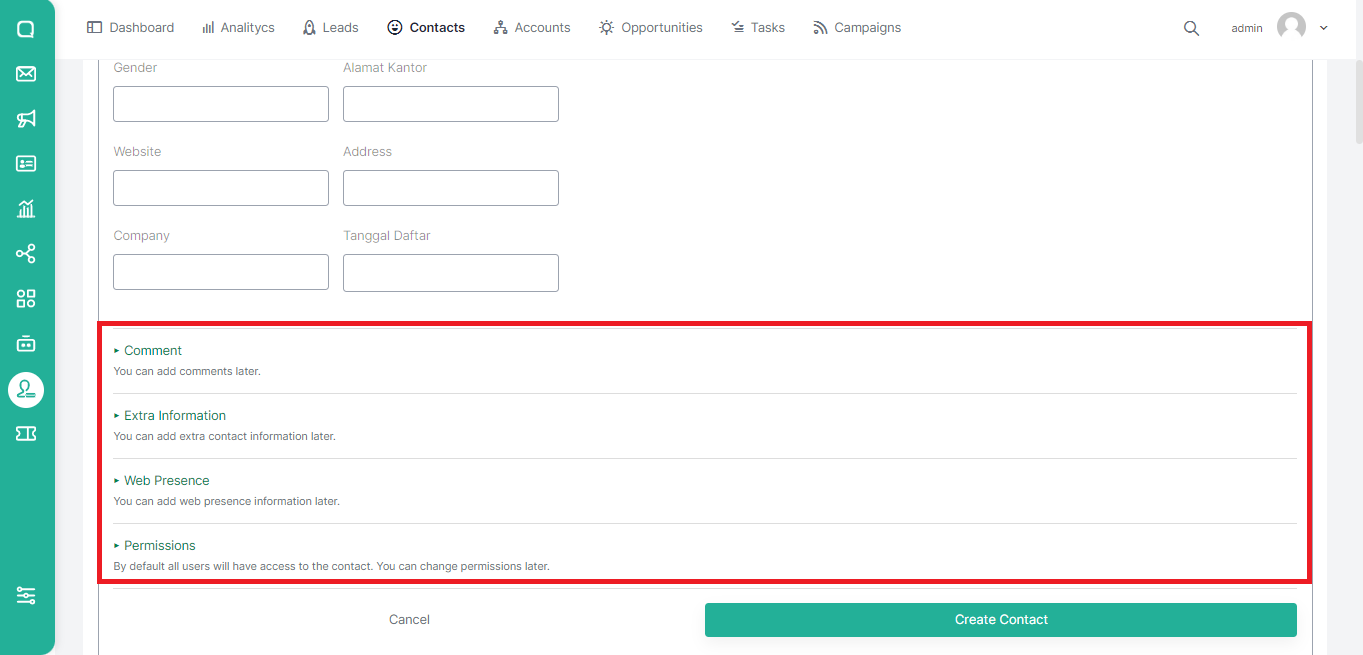
Task: Click the Website input field
Action: (x=221, y=188)
